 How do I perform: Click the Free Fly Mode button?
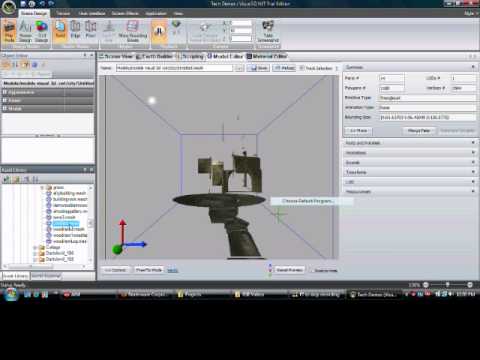(149, 270)
